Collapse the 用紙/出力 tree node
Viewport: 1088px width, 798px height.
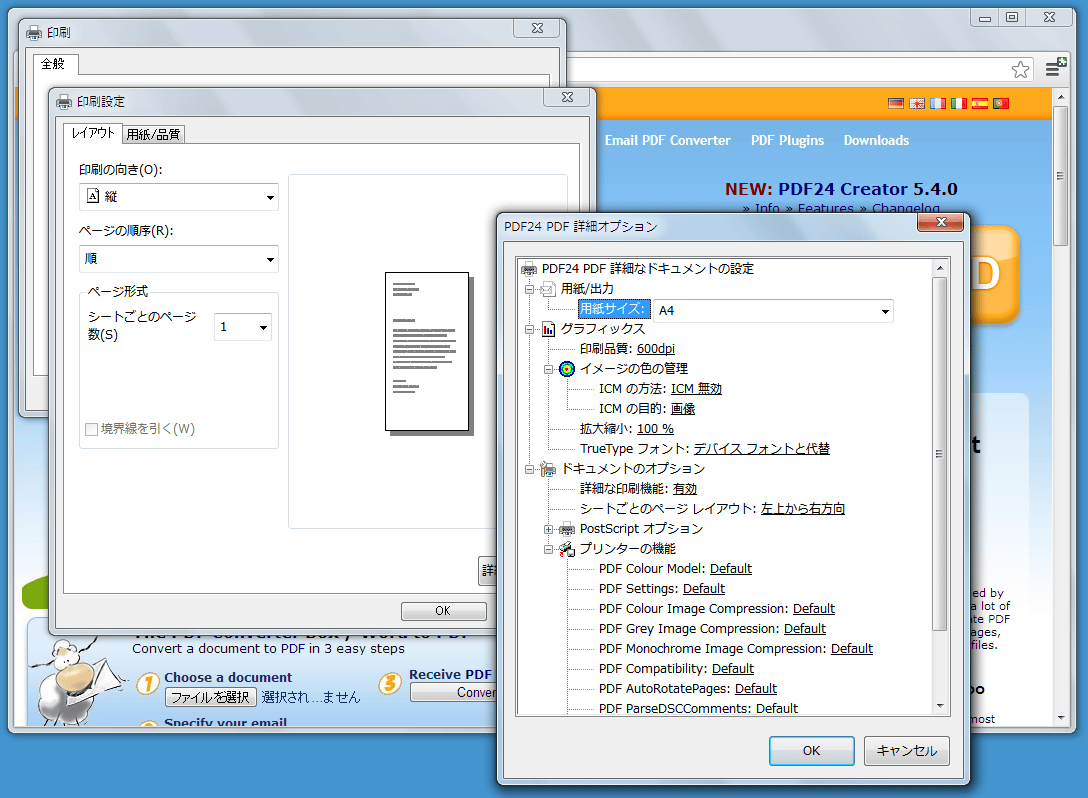[529, 289]
